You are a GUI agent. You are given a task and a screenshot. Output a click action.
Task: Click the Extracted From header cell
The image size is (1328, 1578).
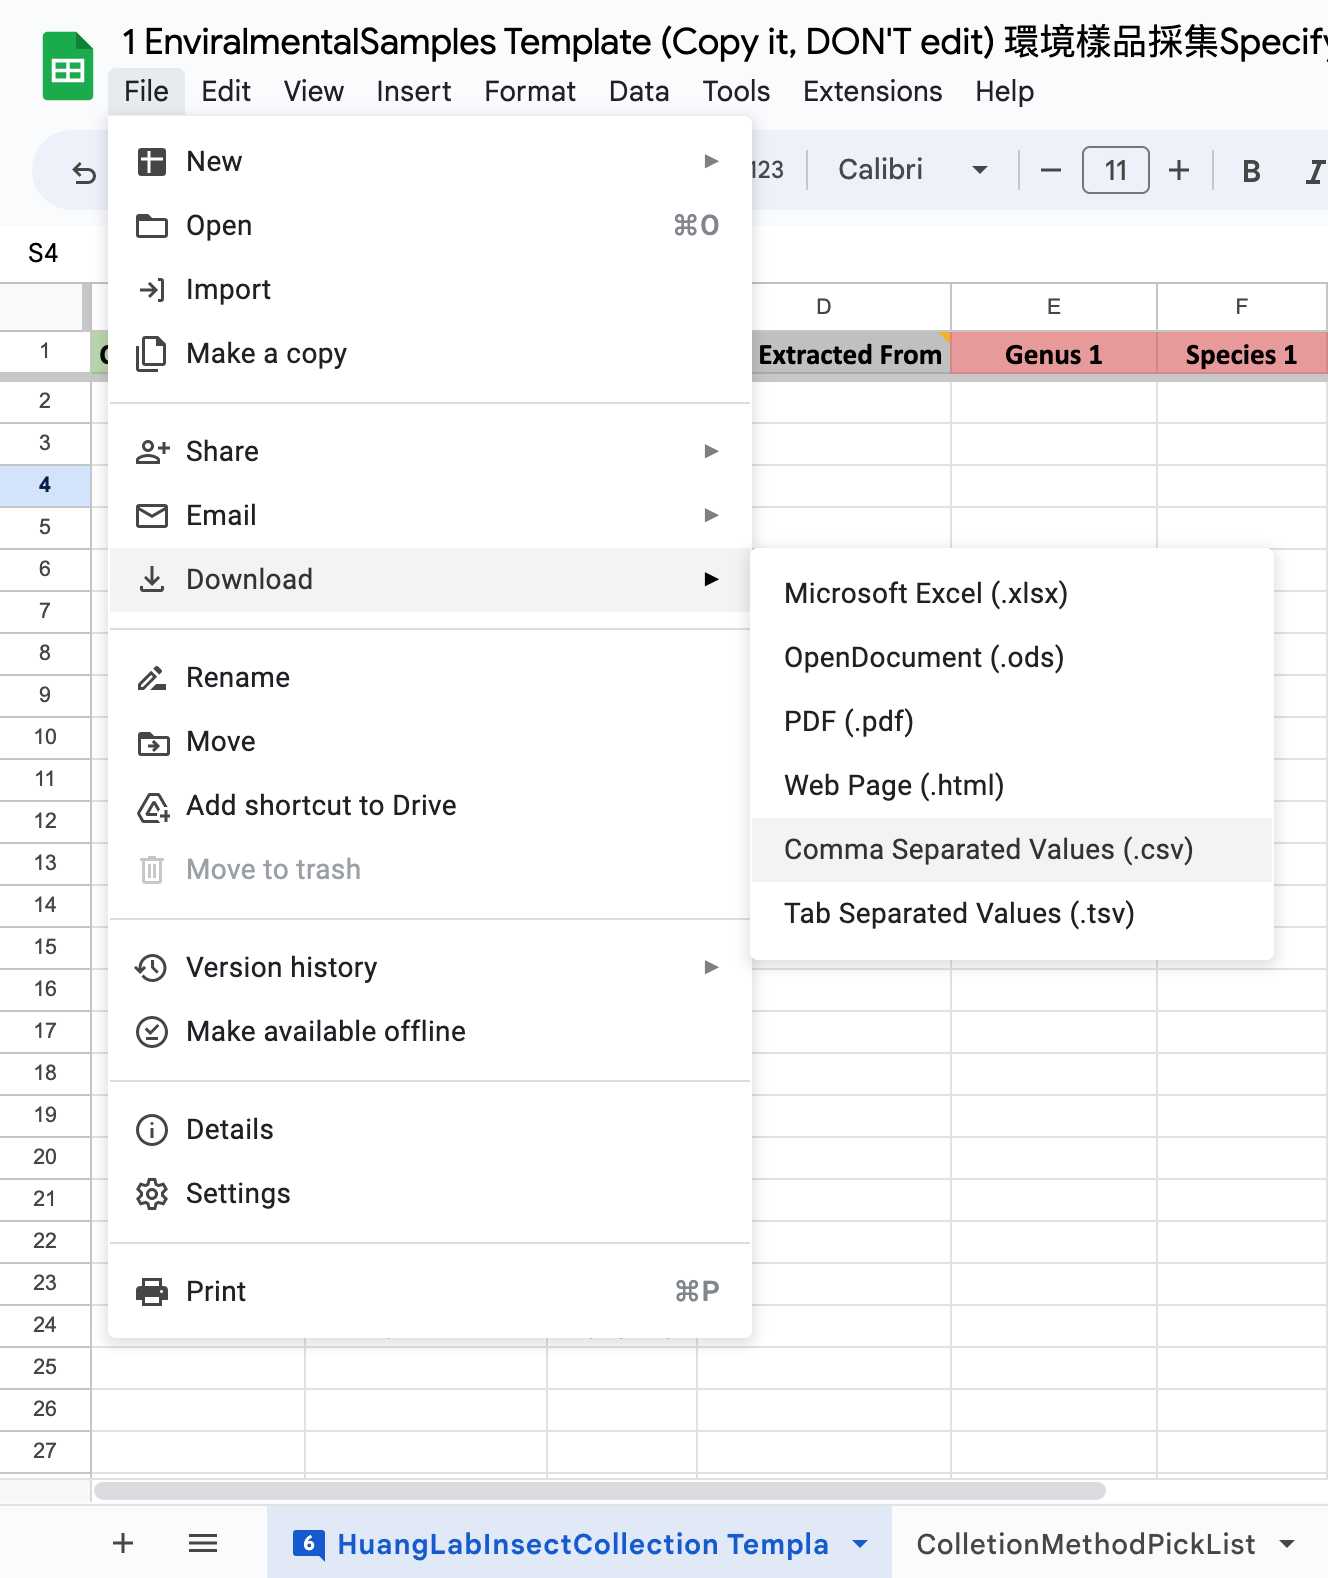tap(851, 354)
